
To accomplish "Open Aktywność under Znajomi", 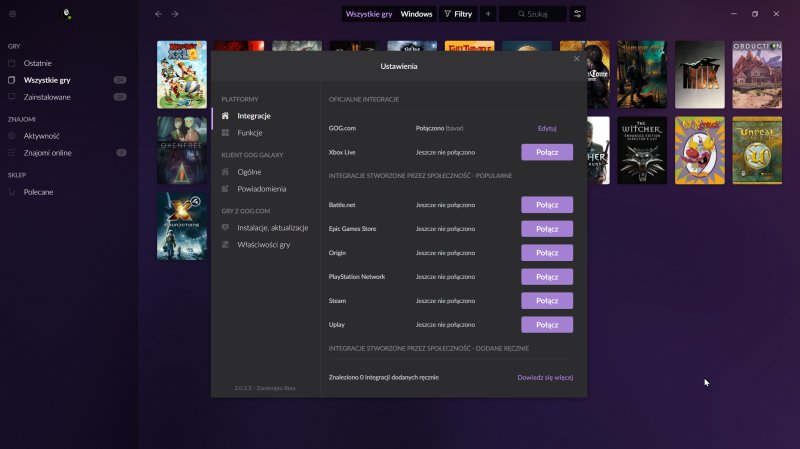I will point(41,136).
